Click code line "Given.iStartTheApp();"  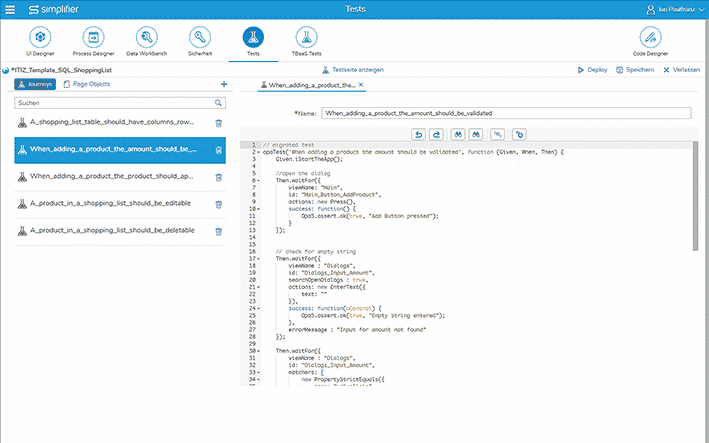point(309,160)
